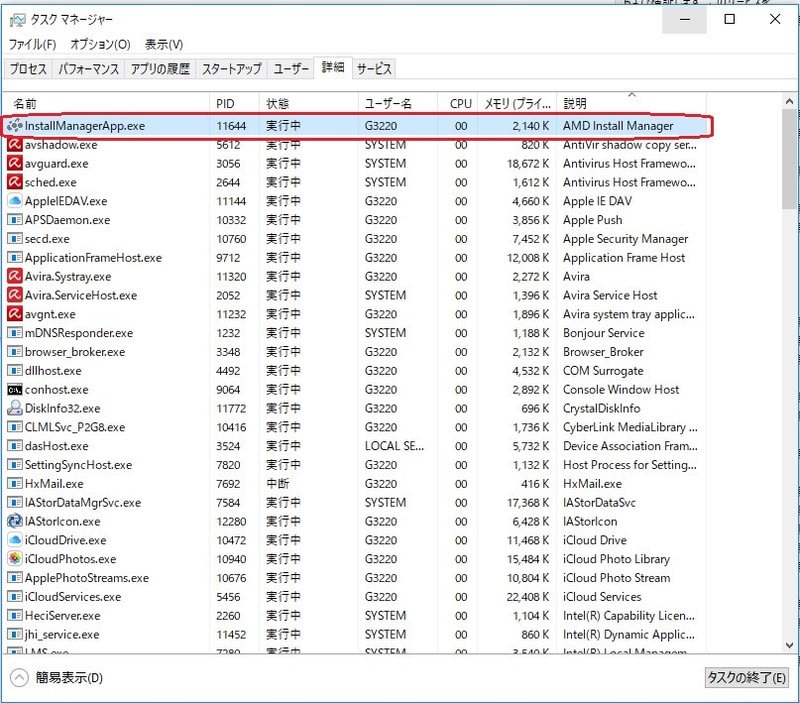
Task: Select the 詳細 tab
Action: (x=333, y=67)
